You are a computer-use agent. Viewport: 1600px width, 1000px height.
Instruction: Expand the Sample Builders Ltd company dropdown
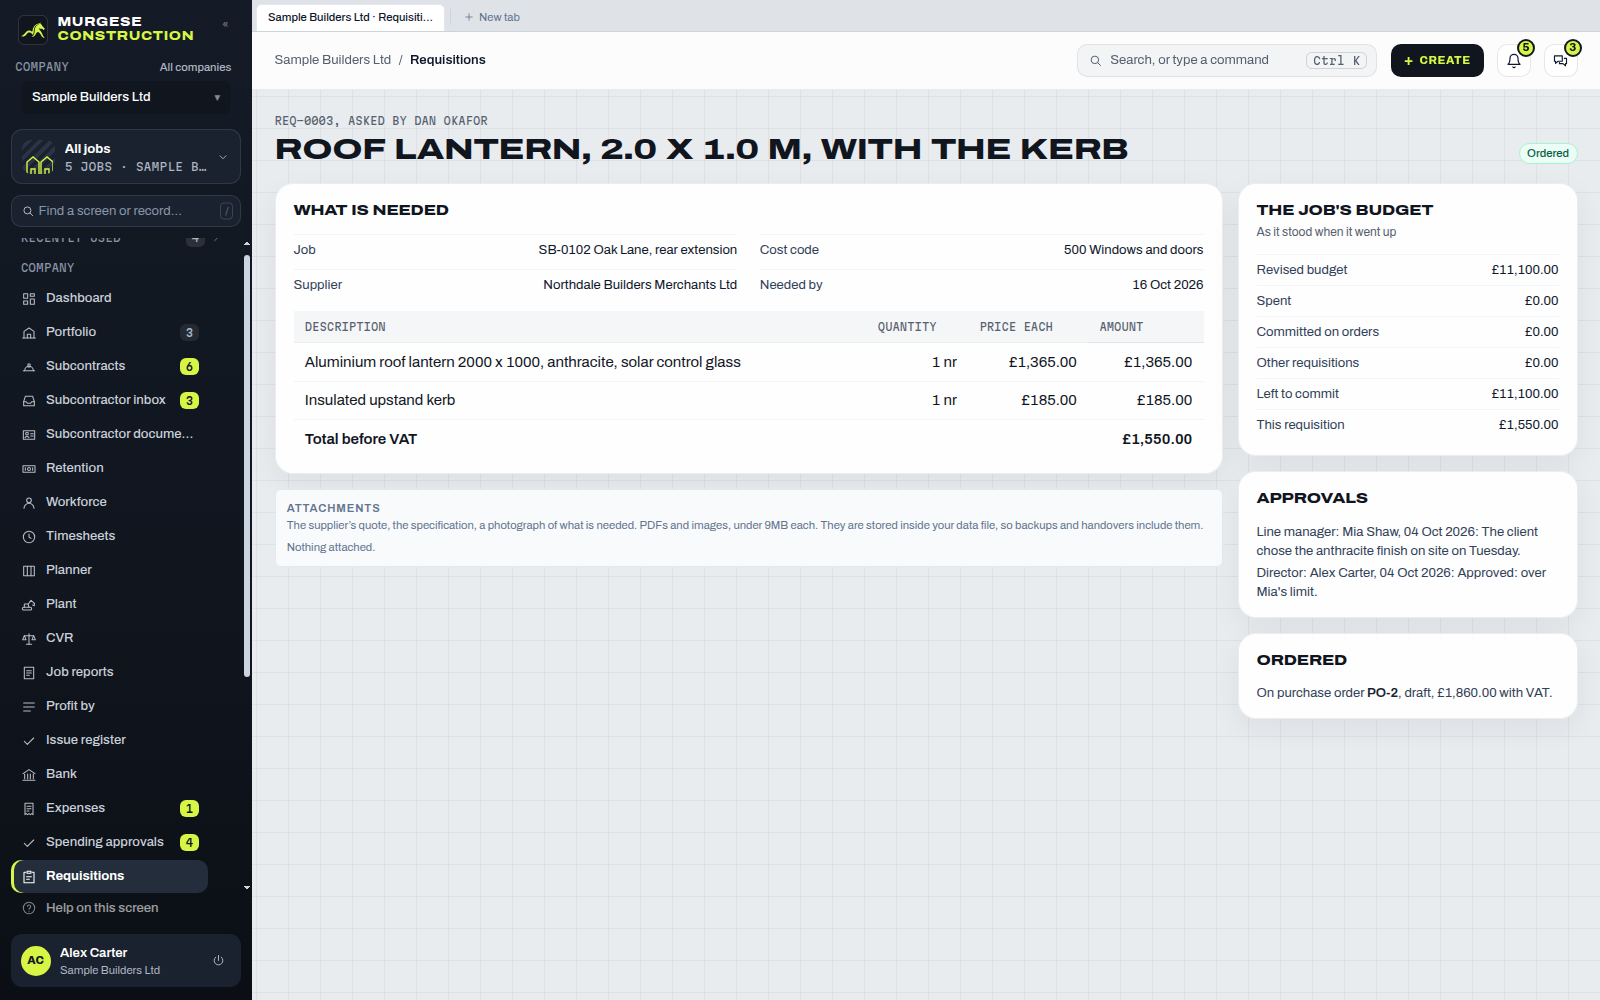point(126,97)
